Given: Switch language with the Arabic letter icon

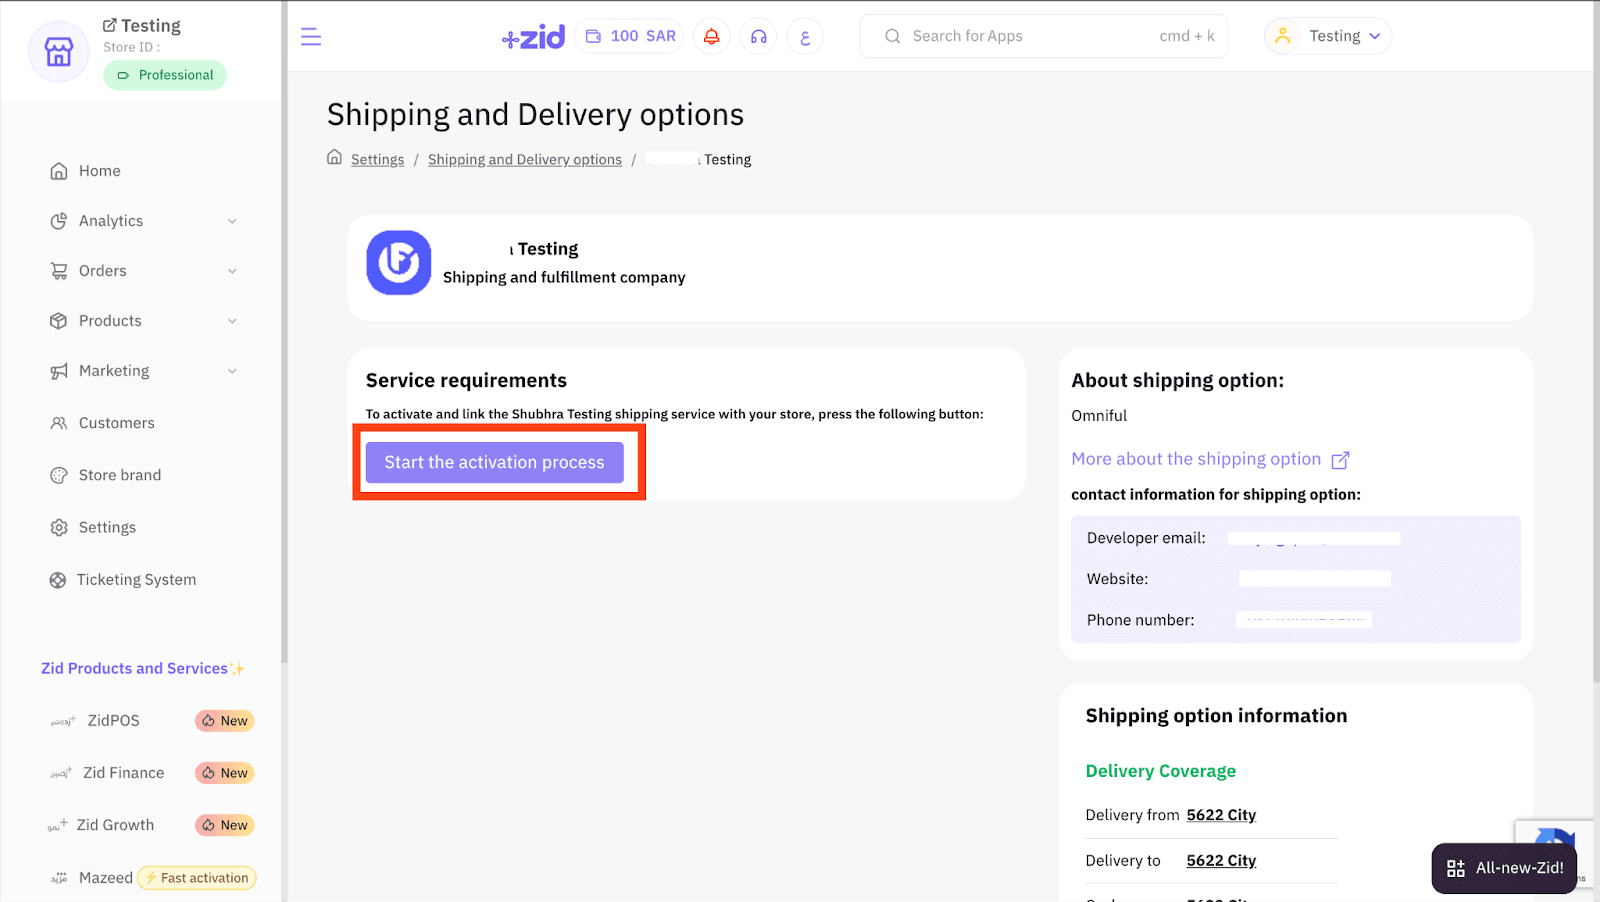Looking at the screenshot, I should (805, 37).
